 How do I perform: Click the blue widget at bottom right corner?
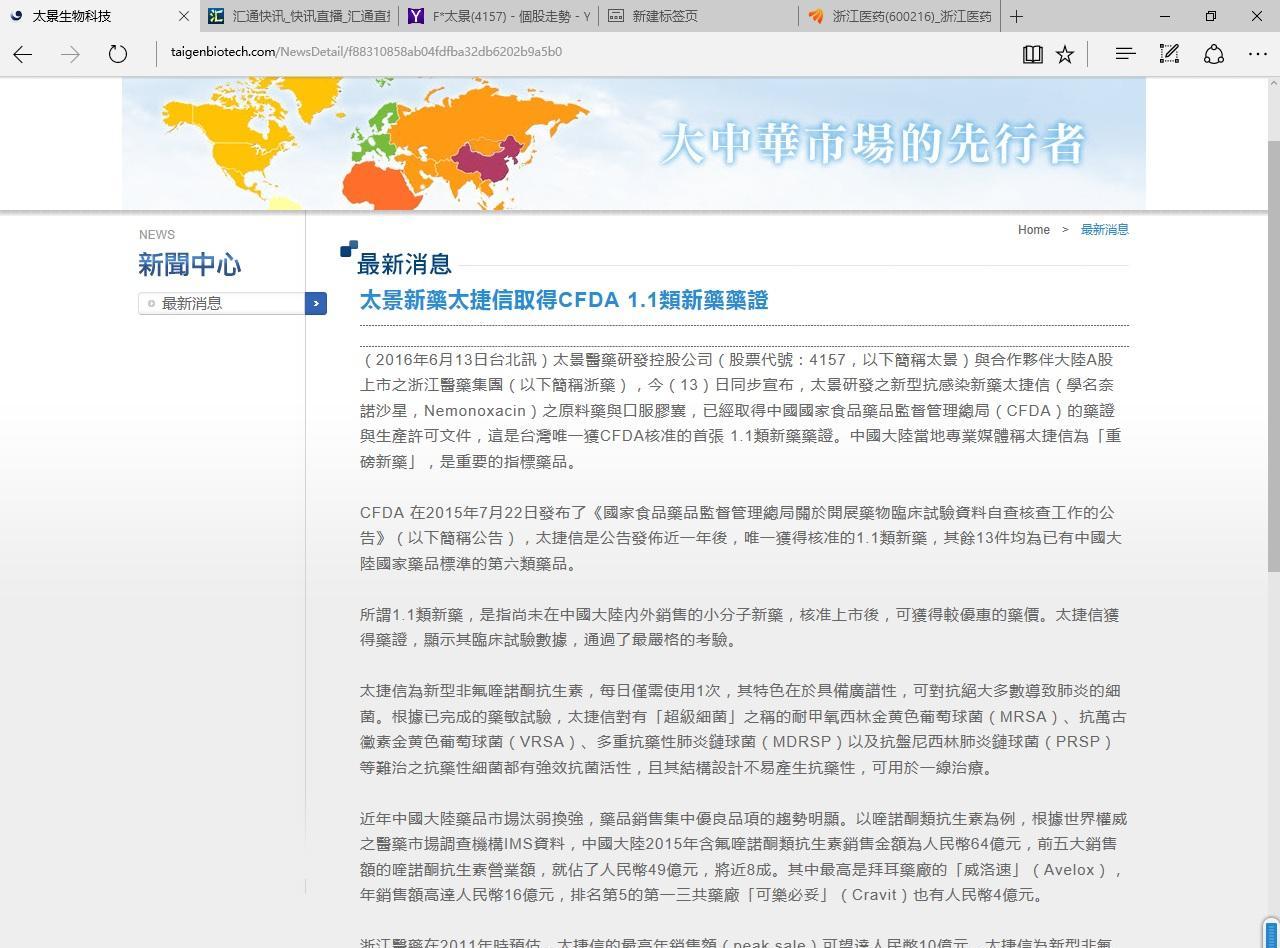point(1271,934)
